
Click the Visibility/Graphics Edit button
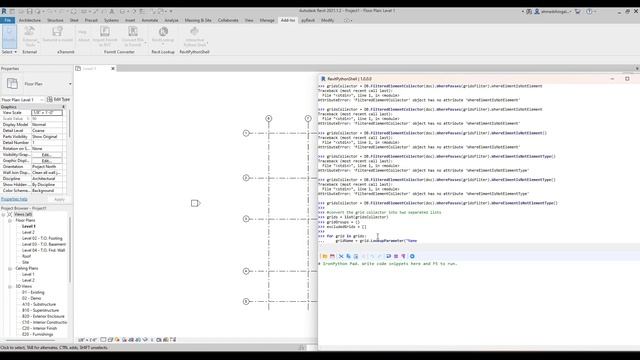(x=47, y=155)
